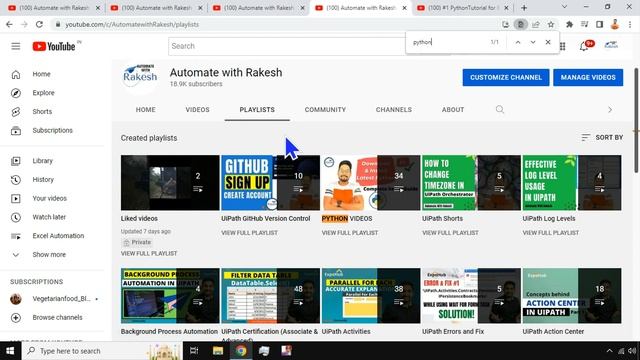Viewport: 640px width, 360px height.
Task: Open Subscriptions in the sidebar
Action: [52, 131]
